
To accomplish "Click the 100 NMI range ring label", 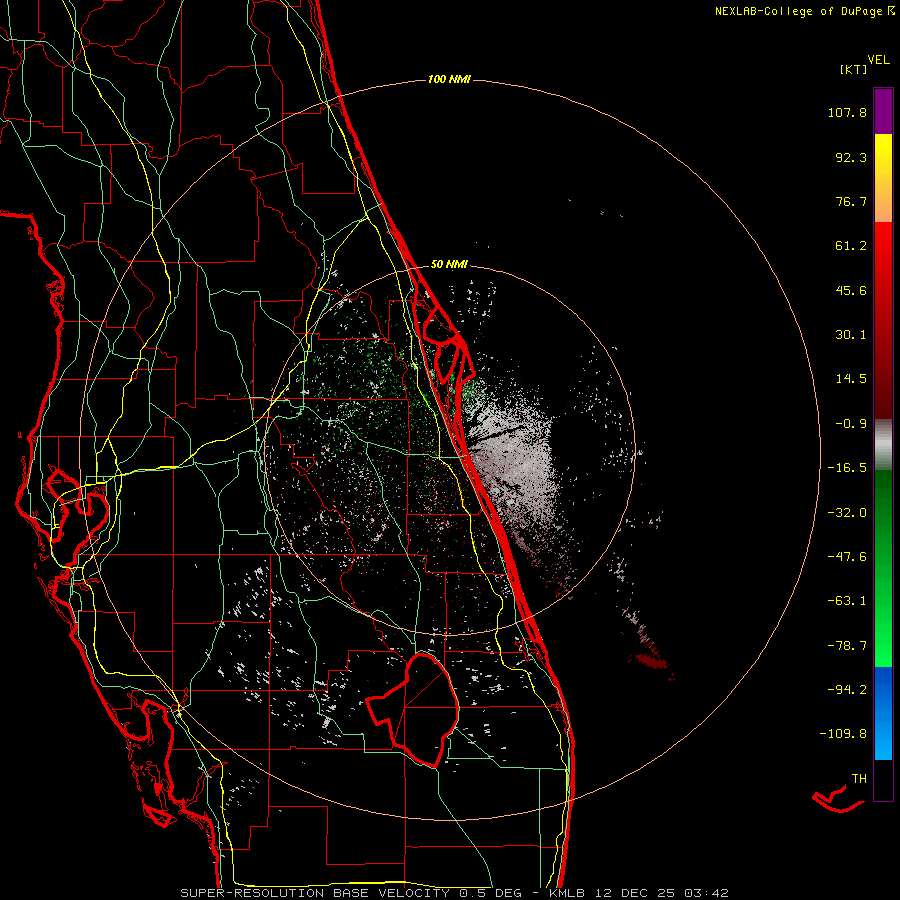I will (449, 79).
